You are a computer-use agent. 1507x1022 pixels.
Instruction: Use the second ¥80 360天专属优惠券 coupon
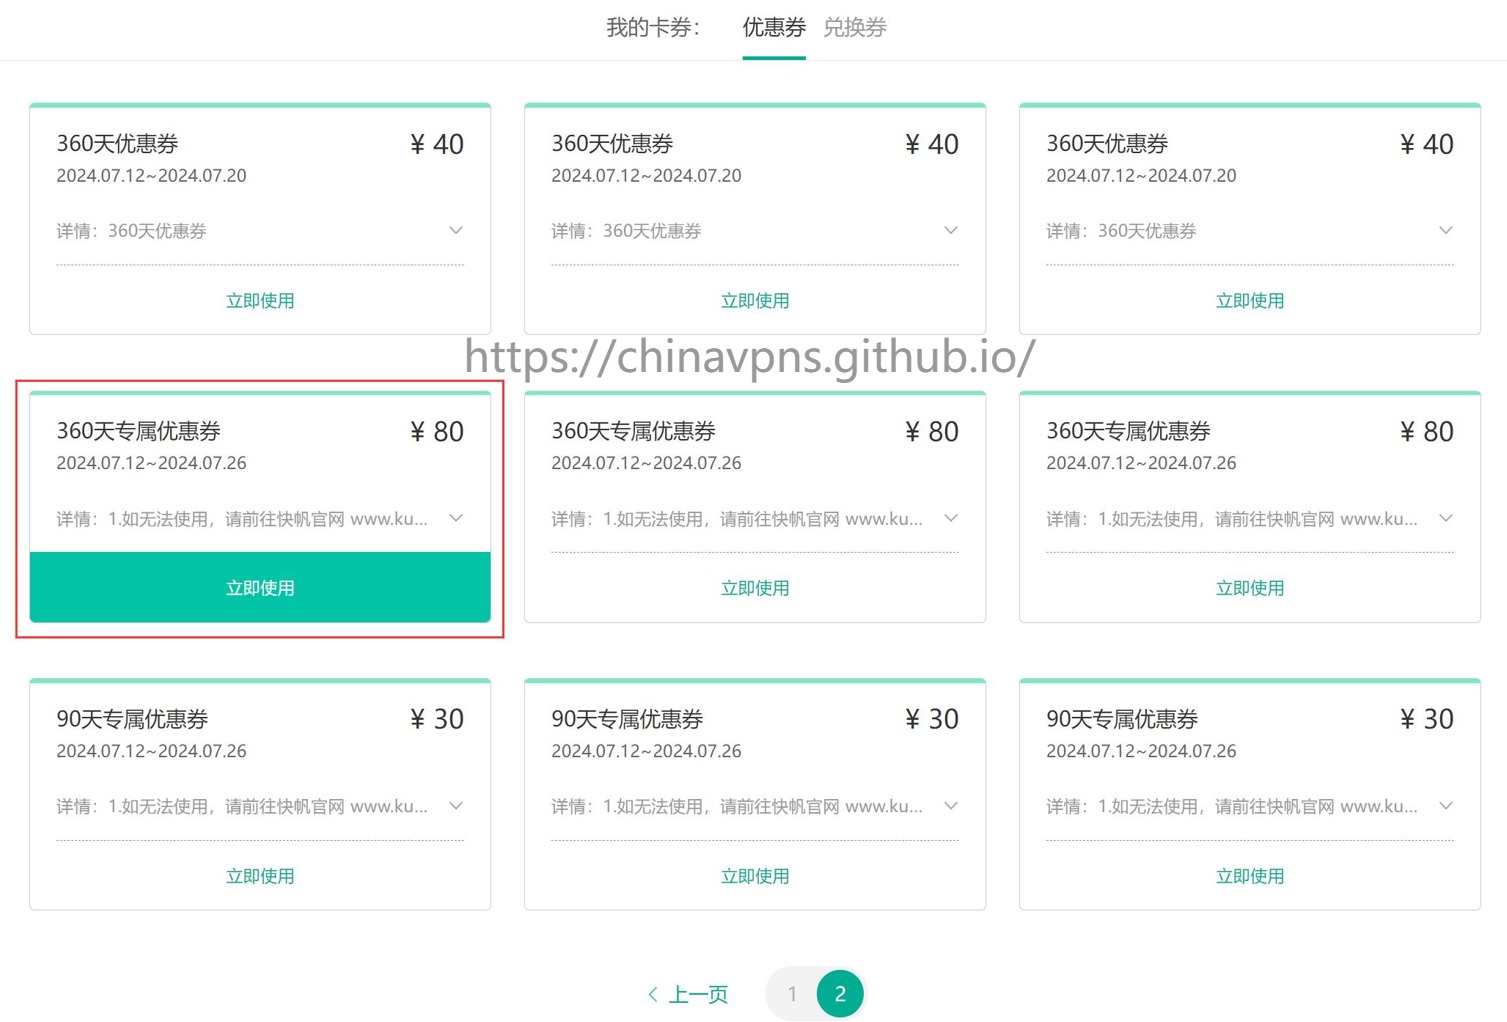(755, 588)
